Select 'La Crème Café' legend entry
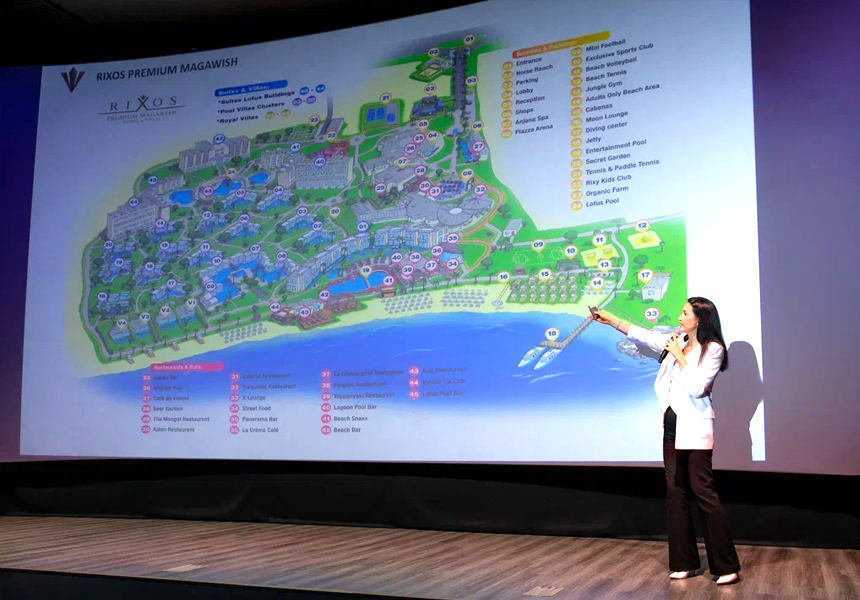Image resolution: width=860 pixels, height=600 pixels. pos(261,430)
